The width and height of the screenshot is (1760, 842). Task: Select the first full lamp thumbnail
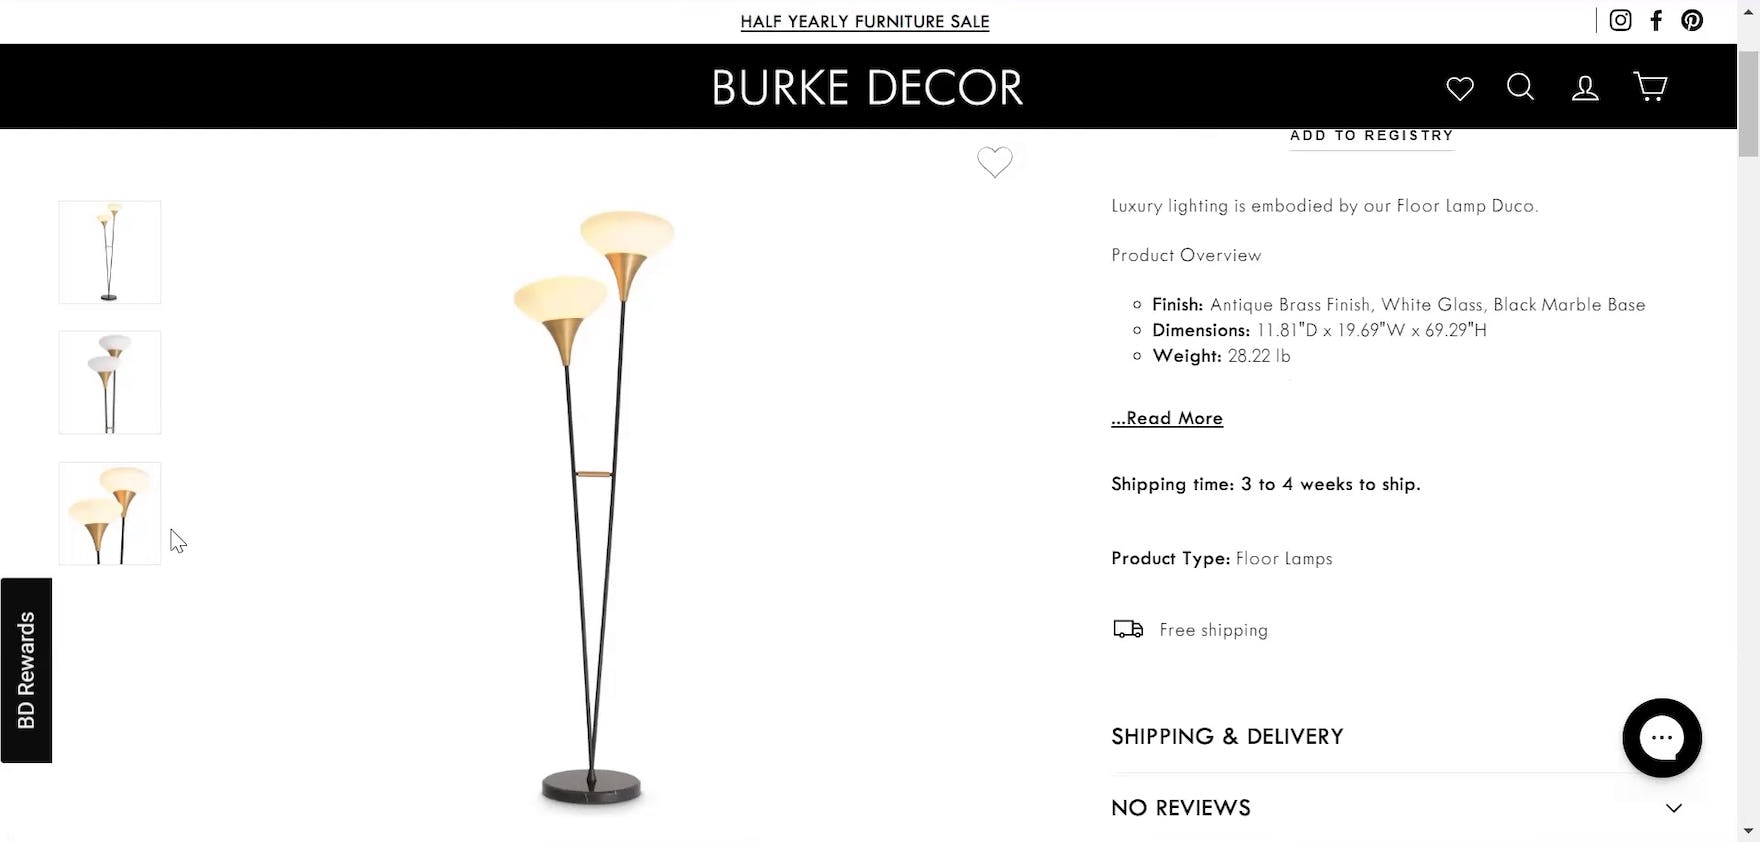[110, 252]
